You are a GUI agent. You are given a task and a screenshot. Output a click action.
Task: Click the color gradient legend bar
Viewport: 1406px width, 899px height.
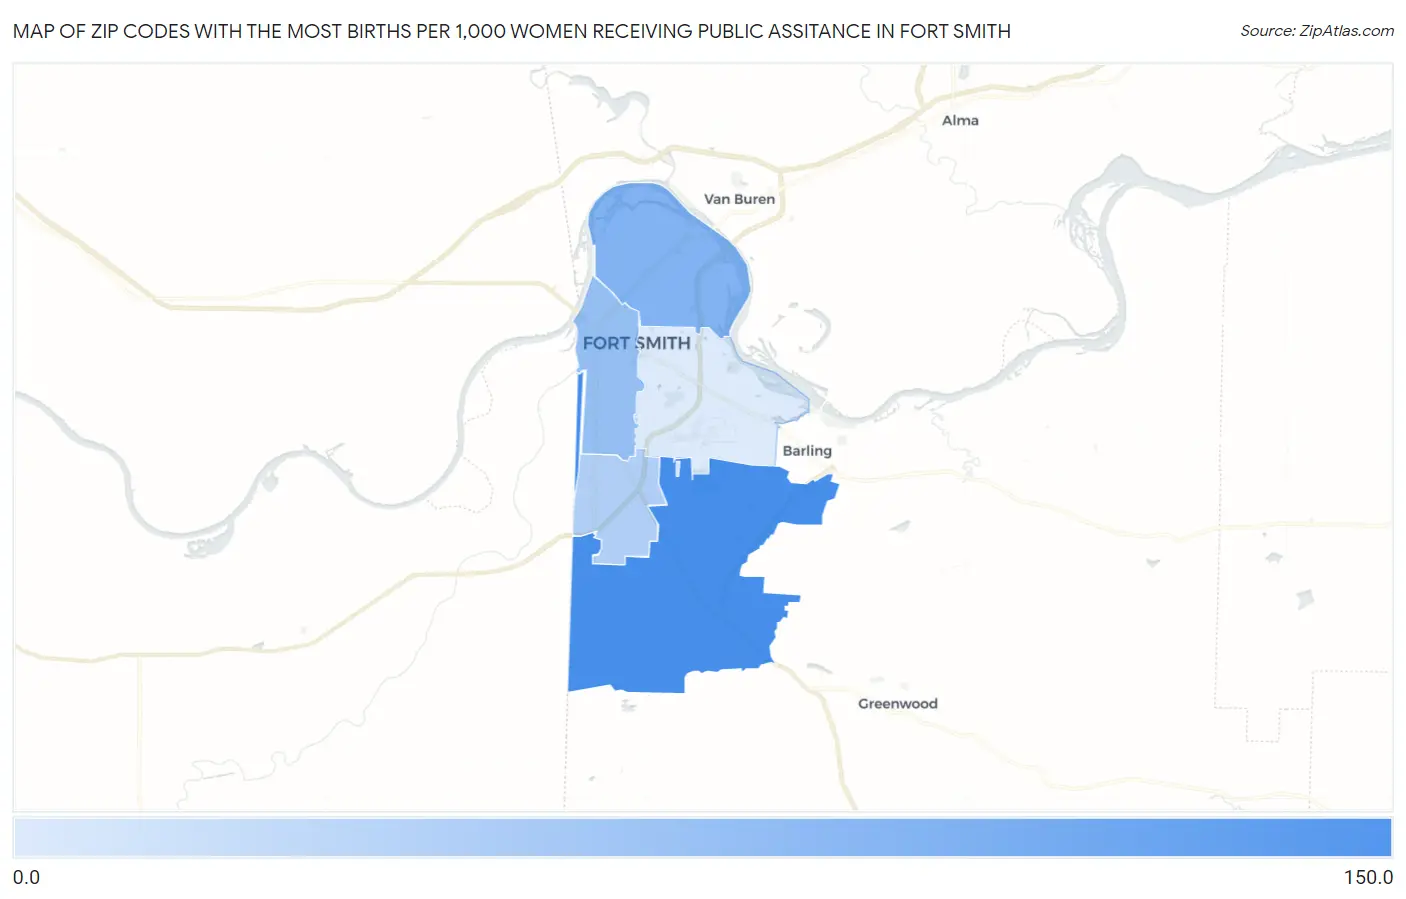click(x=703, y=838)
